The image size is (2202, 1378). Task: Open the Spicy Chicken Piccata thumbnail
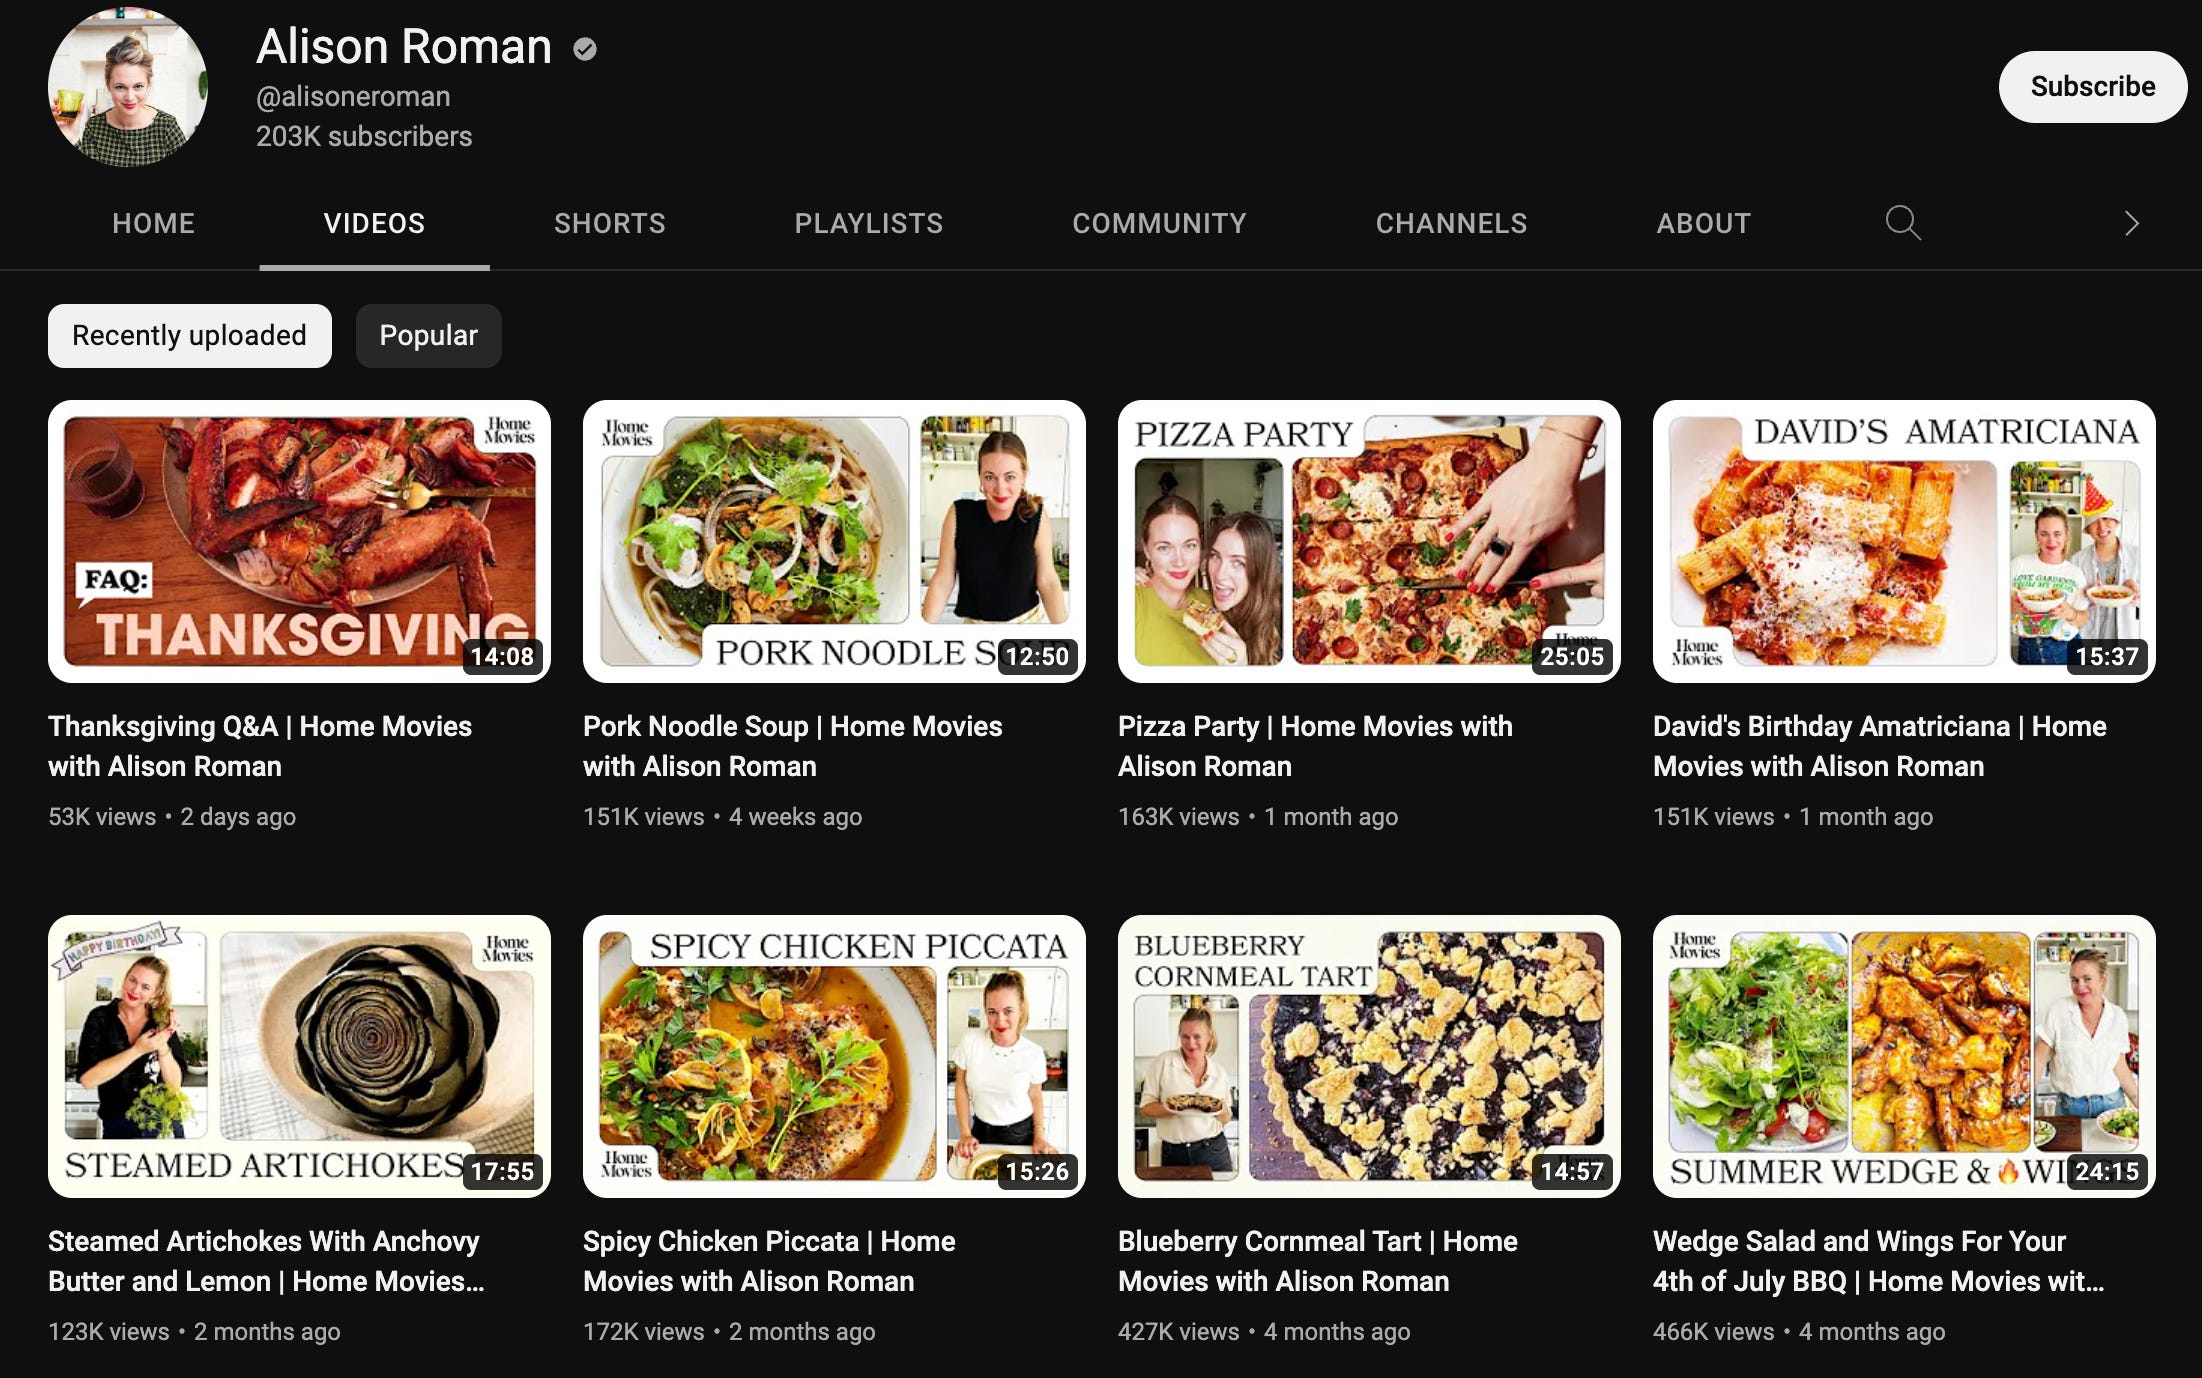pyautogui.click(x=833, y=1056)
